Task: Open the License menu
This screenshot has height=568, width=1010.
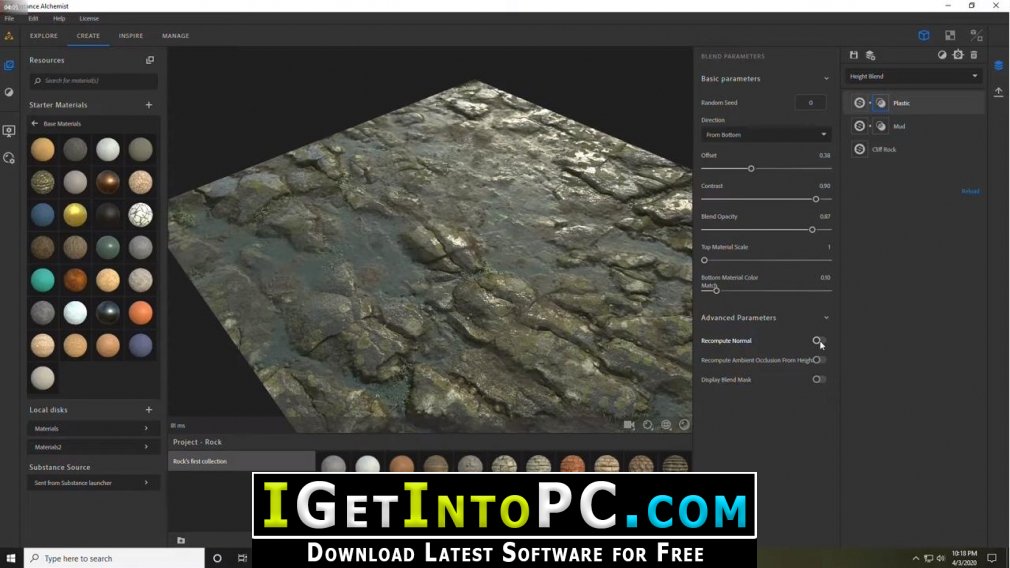Action: (x=89, y=19)
